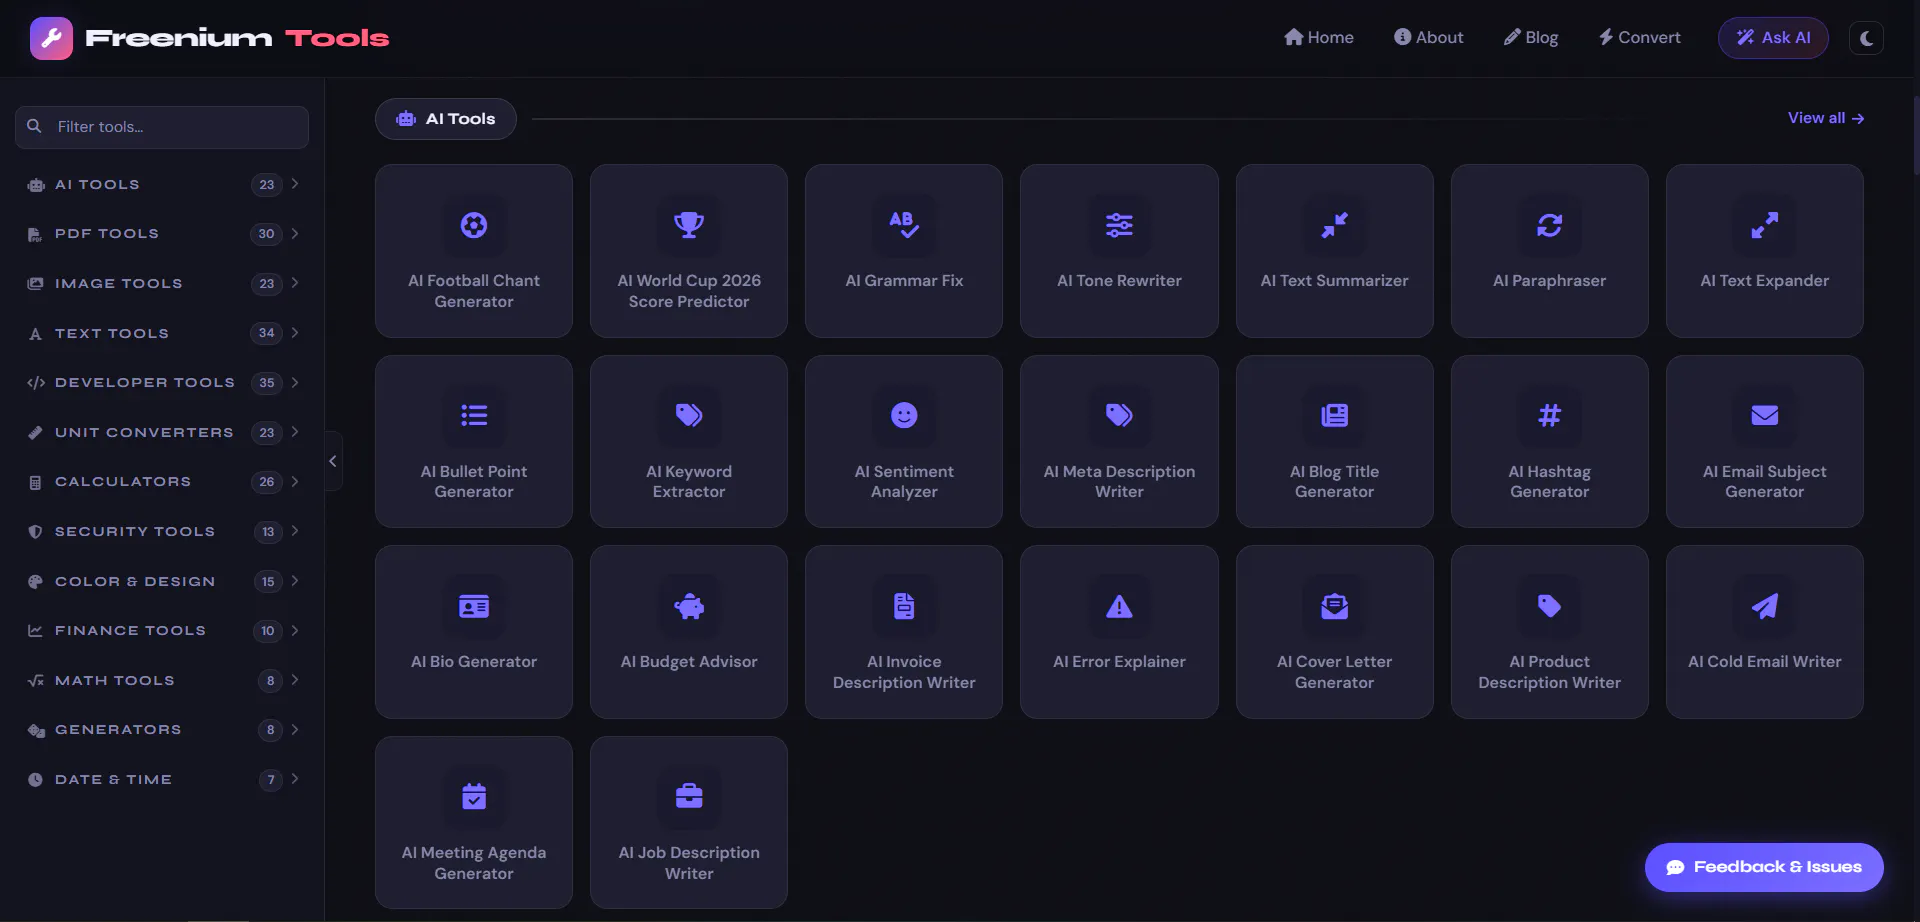
Task: Expand the Date & Time sidebar category
Action: (162, 779)
